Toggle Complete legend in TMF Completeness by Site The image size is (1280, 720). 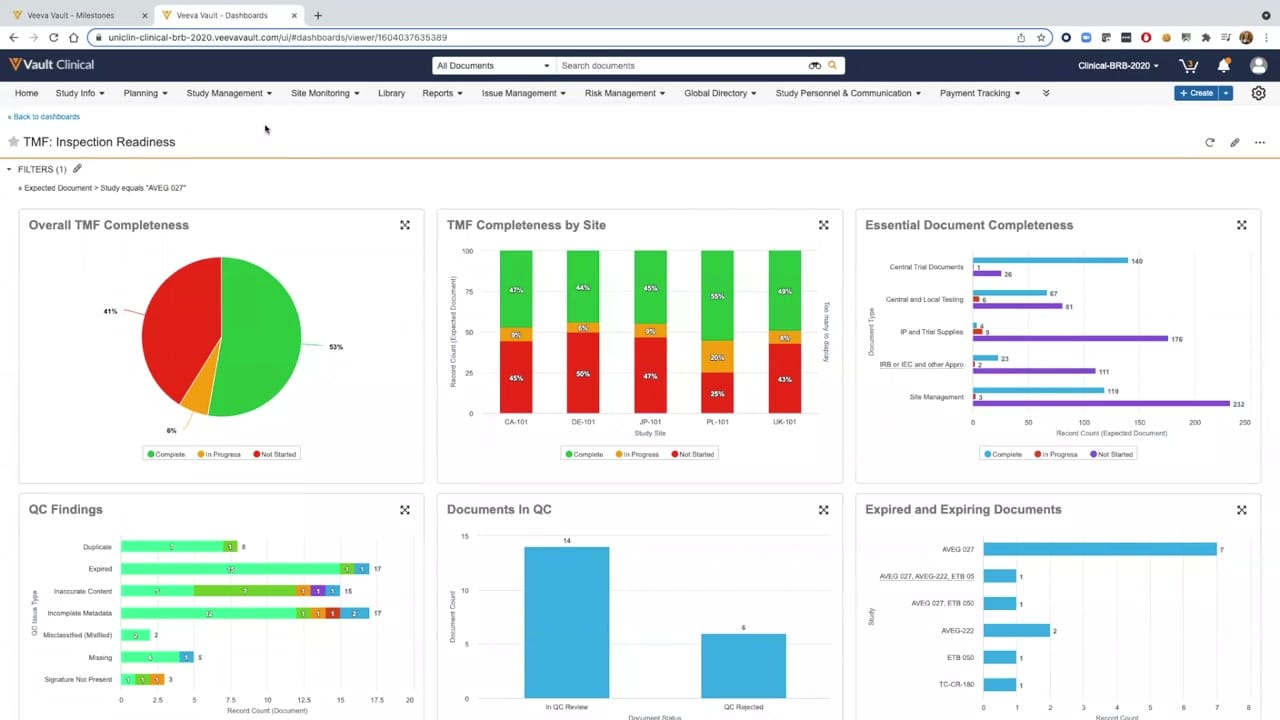[x=584, y=454]
